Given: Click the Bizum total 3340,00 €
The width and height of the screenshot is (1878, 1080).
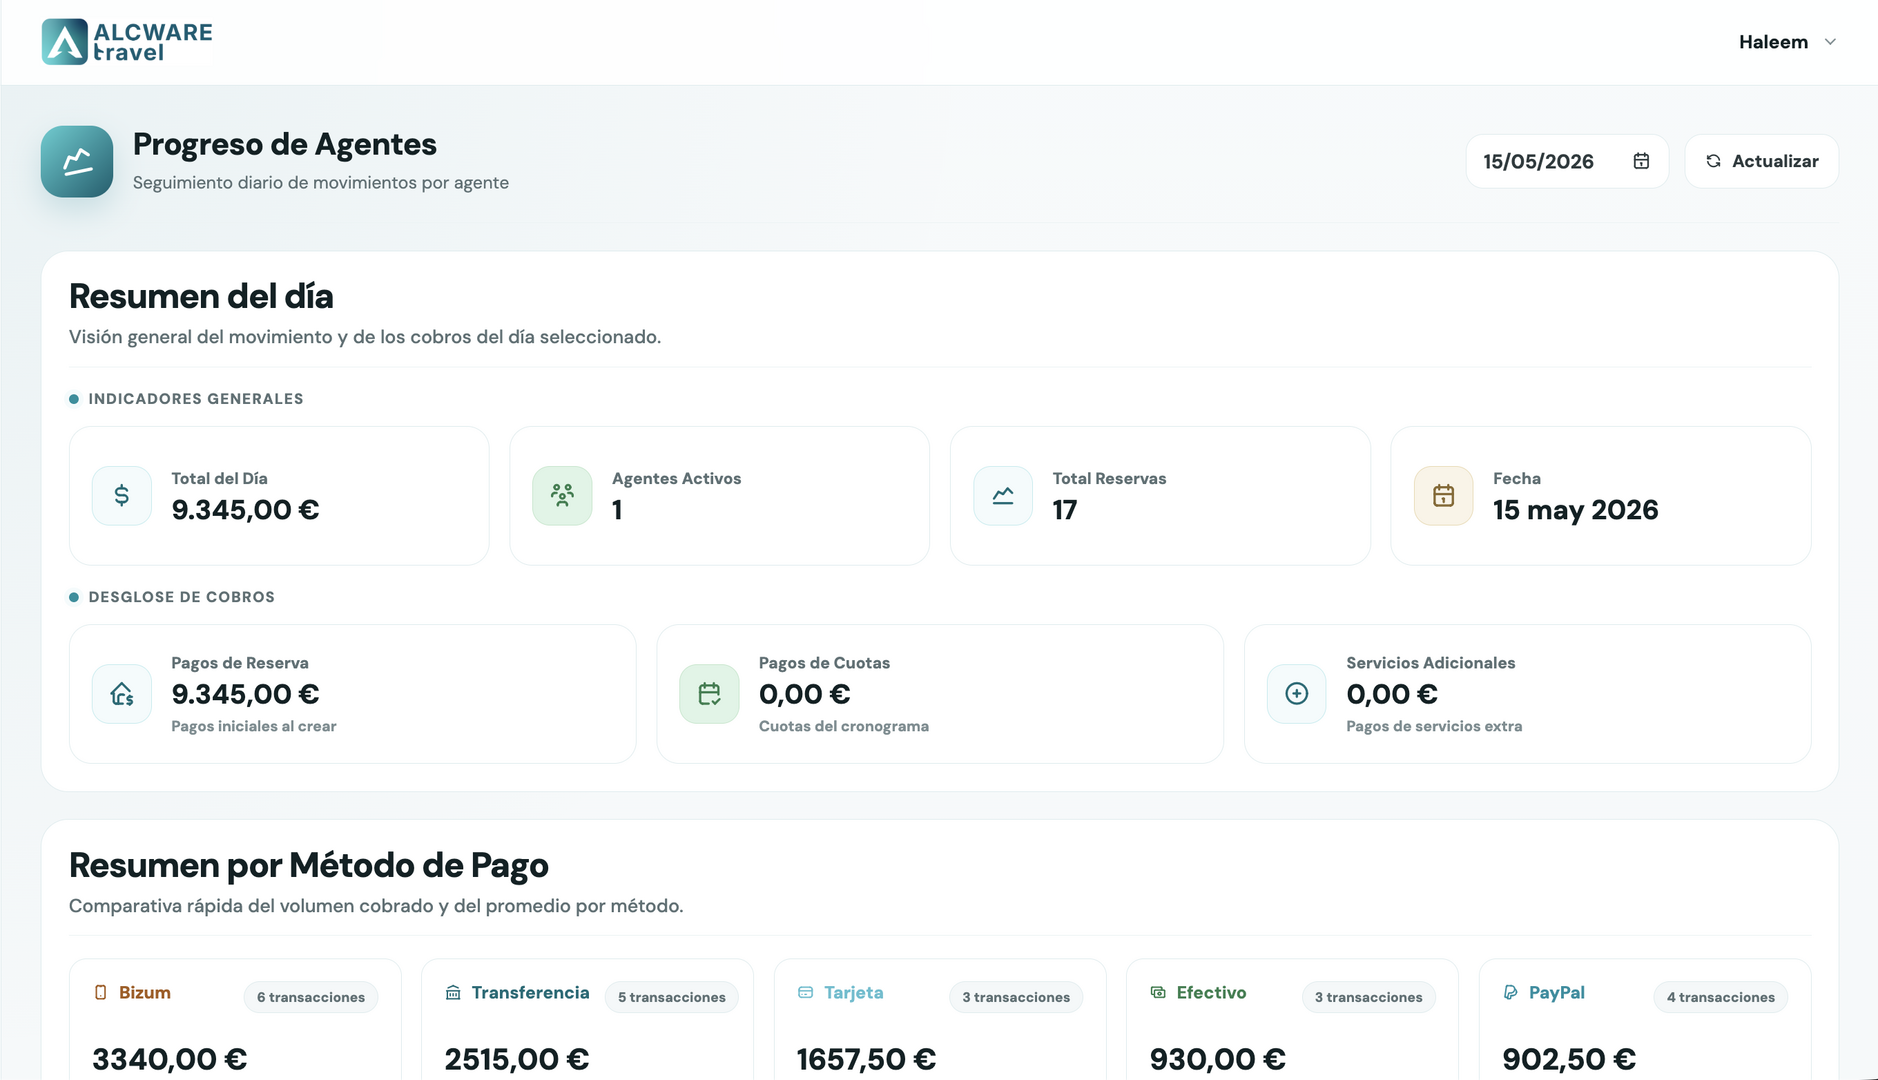Looking at the screenshot, I should click(x=170, y=1059).
